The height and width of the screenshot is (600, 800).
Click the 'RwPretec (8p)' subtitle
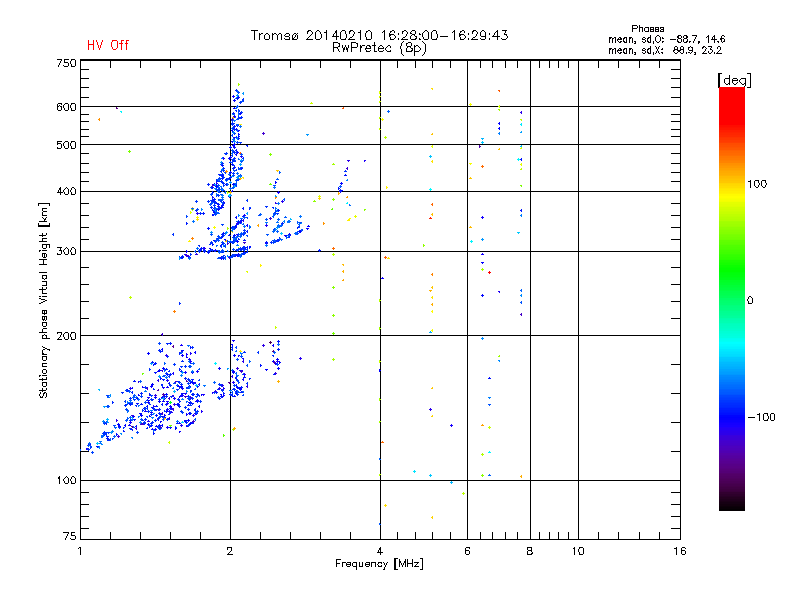379,48
